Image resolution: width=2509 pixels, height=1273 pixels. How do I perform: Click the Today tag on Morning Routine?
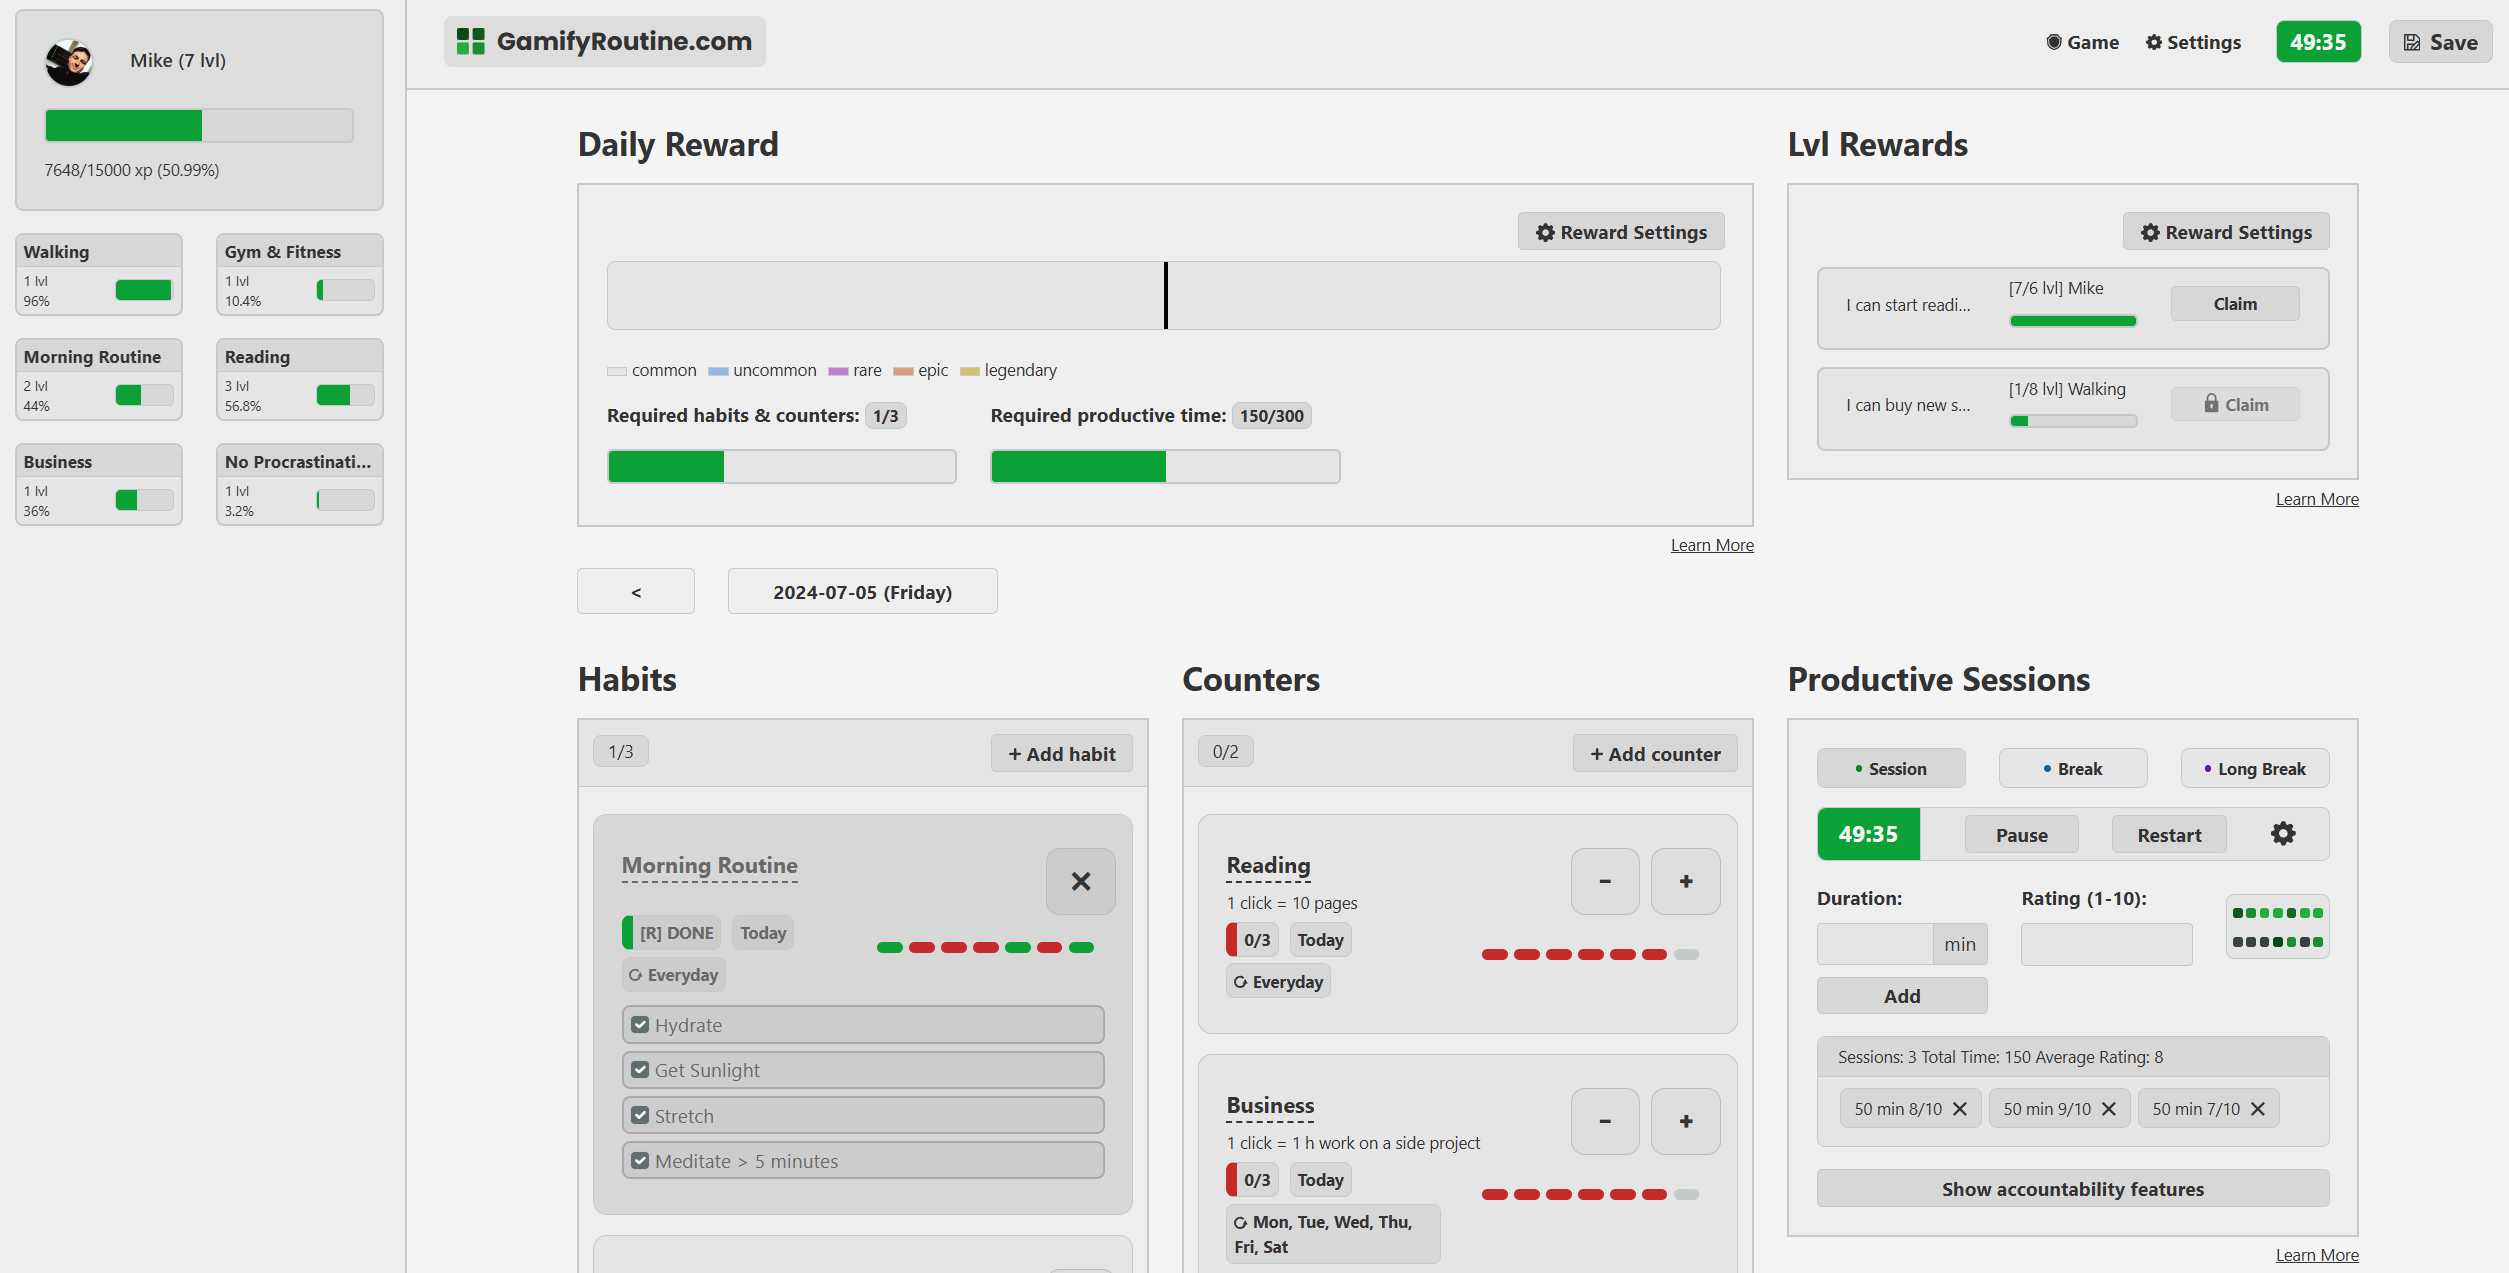pyautogui.click(x=763, y=933)
